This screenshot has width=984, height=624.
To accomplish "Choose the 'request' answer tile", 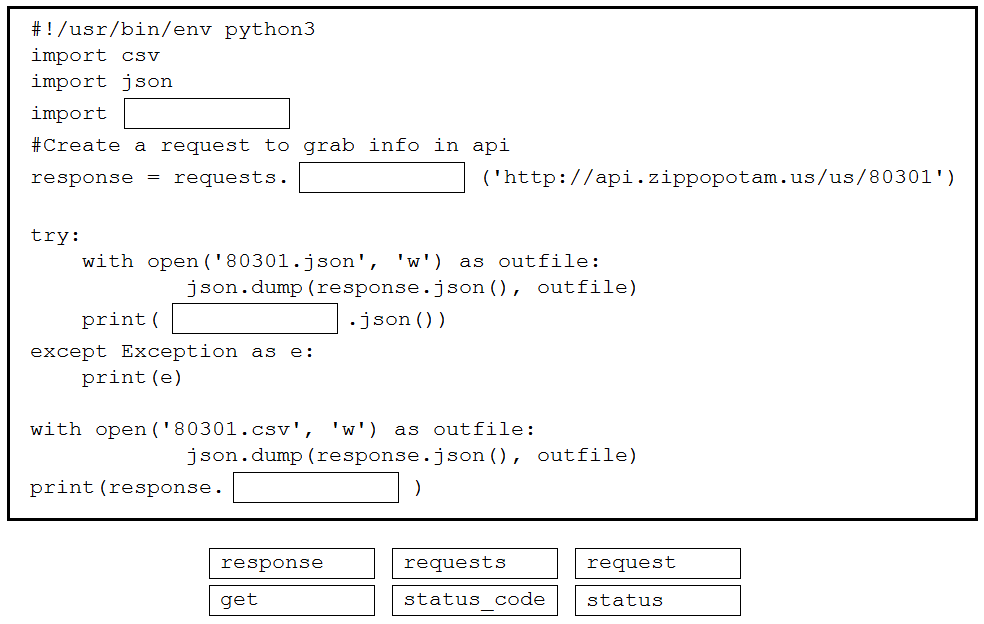I will pyautogui.click(x=658, y=563).
